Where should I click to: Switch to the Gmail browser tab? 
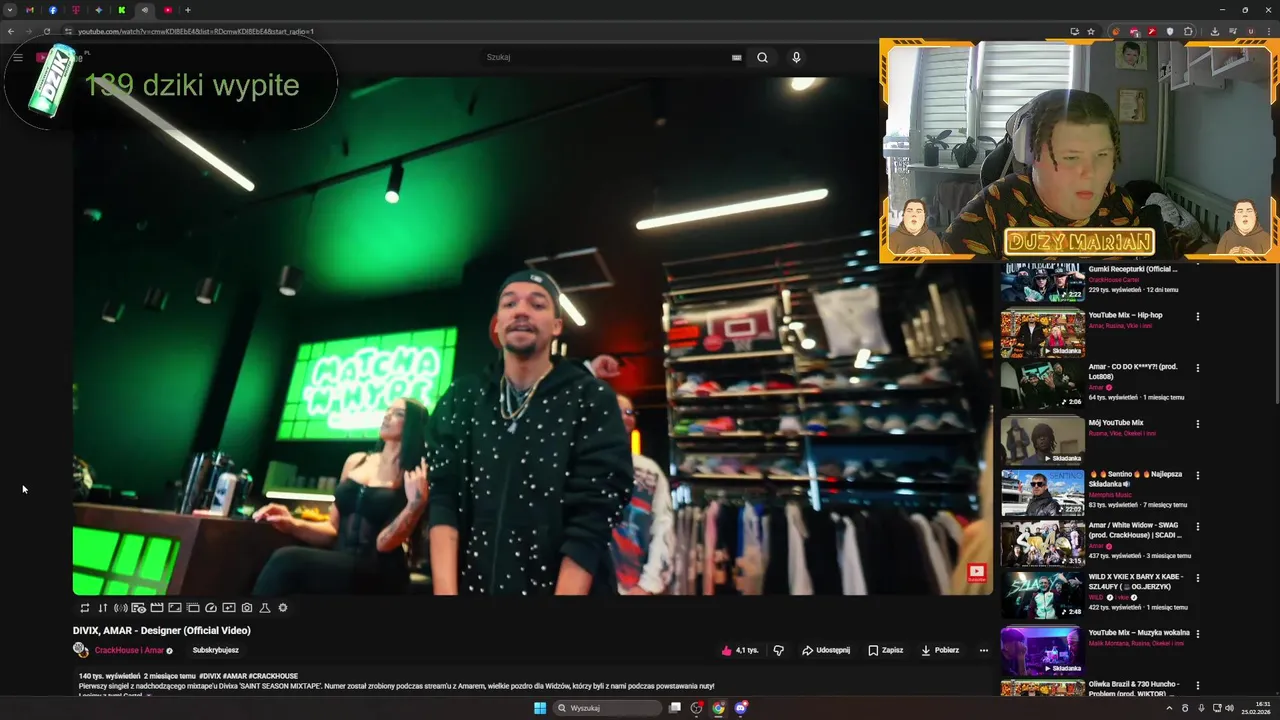pyautogui.click(x=30, y=10)
